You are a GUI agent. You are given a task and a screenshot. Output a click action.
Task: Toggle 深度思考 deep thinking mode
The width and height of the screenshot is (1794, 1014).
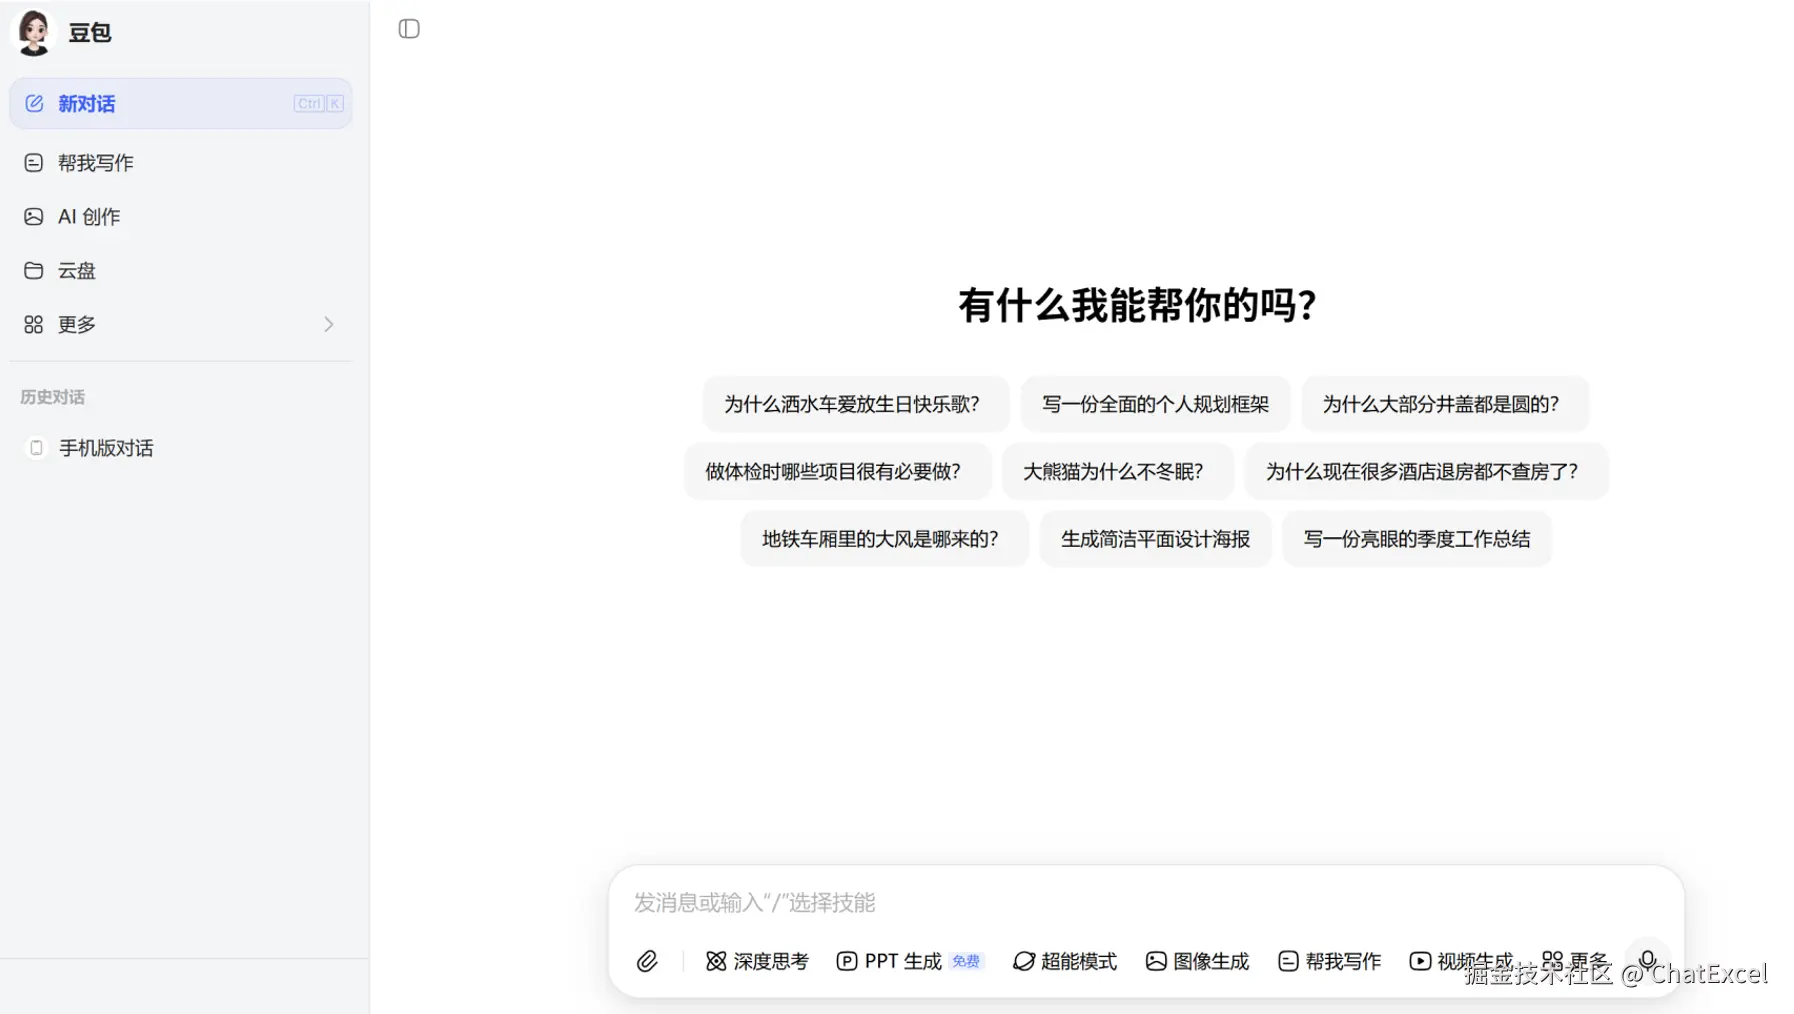pyautogui.click(x=757, y=961)
